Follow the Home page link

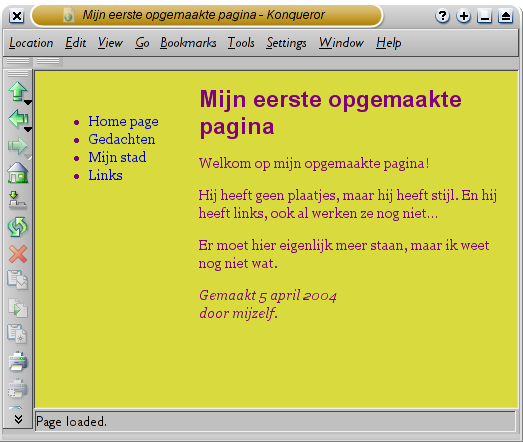(123, 121)
